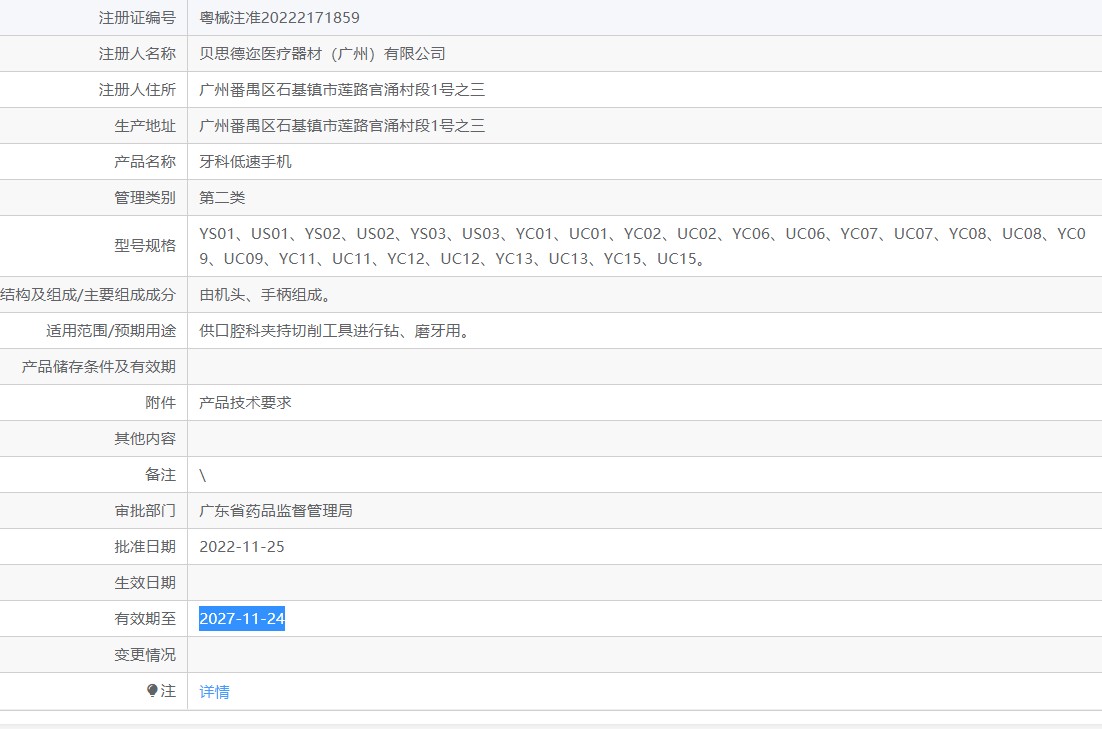Select registration number 粤械注准20222171859
The image size is (1102, 729).
pos(279,18)
